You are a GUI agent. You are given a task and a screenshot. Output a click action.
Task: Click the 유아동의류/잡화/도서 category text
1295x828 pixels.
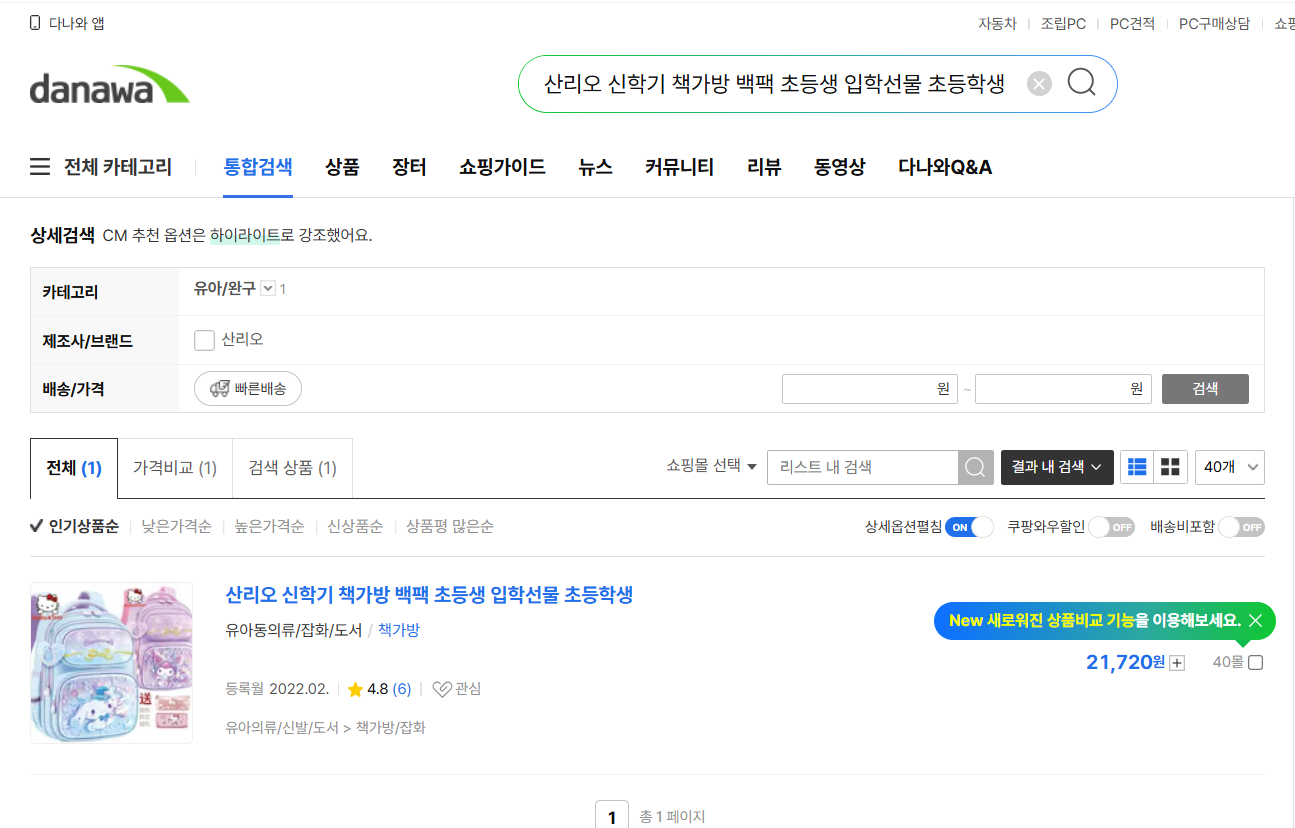click(294, 630)
